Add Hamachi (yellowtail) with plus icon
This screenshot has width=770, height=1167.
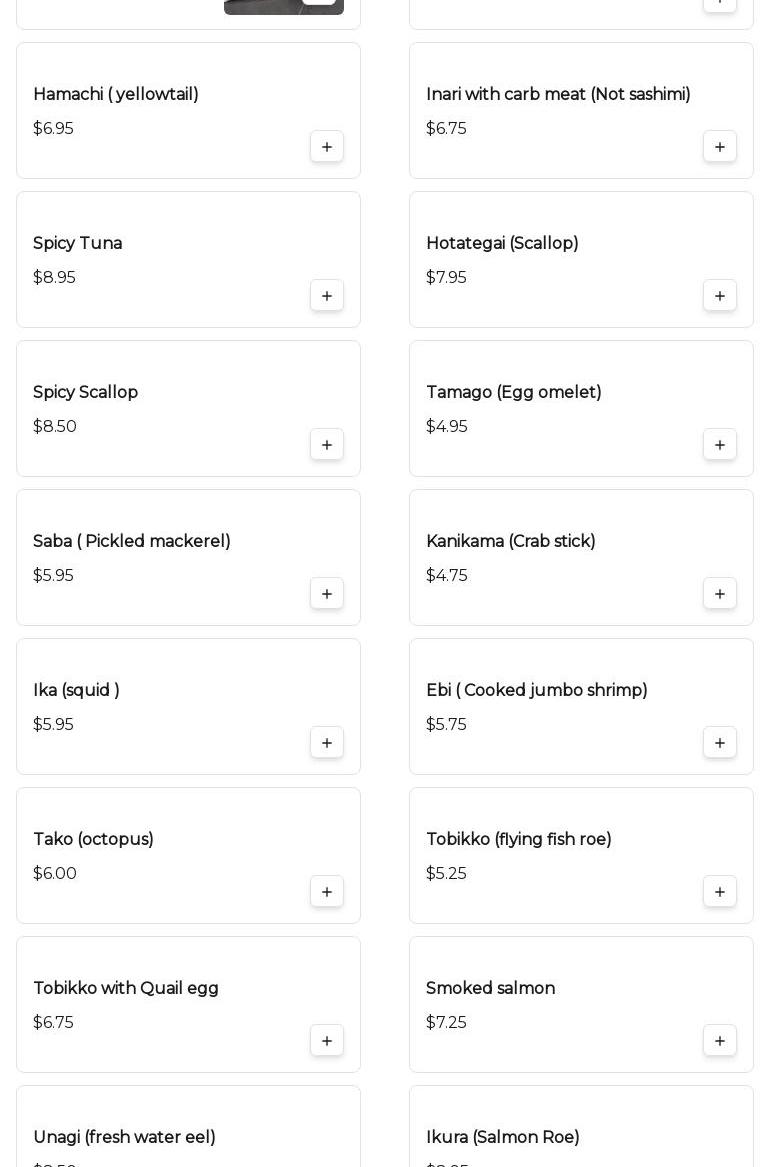click(327, 147)
